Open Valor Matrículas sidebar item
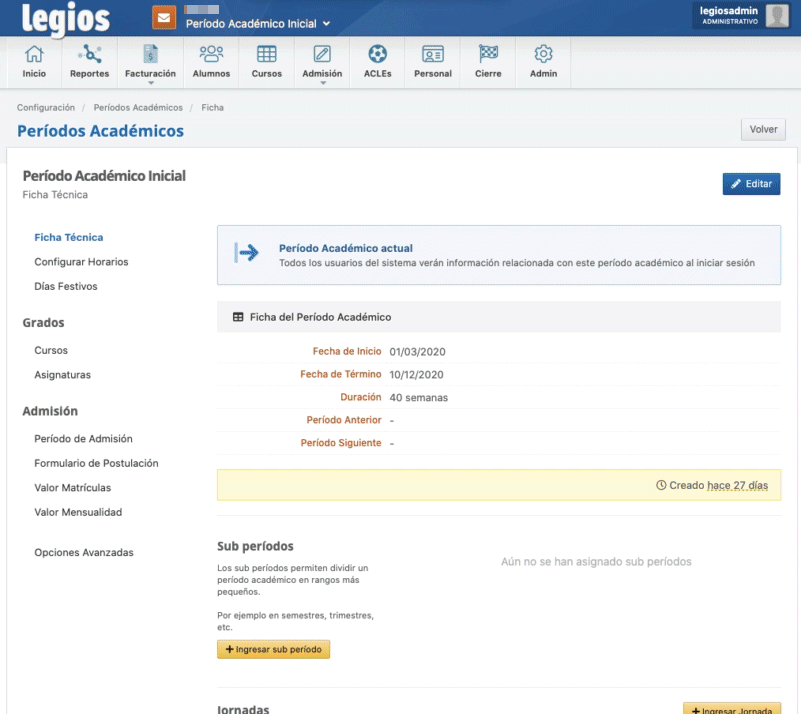The width and height of the screenshot is (801, 714). pos(72,488)
